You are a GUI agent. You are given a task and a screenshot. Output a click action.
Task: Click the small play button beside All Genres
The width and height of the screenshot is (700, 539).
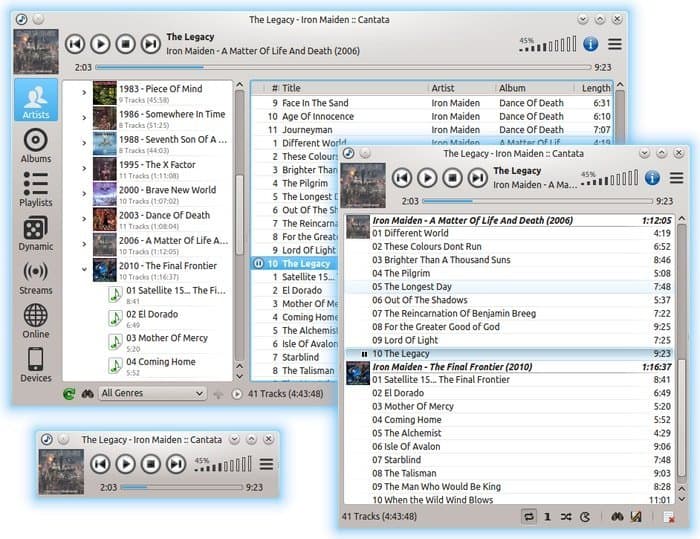237,394
